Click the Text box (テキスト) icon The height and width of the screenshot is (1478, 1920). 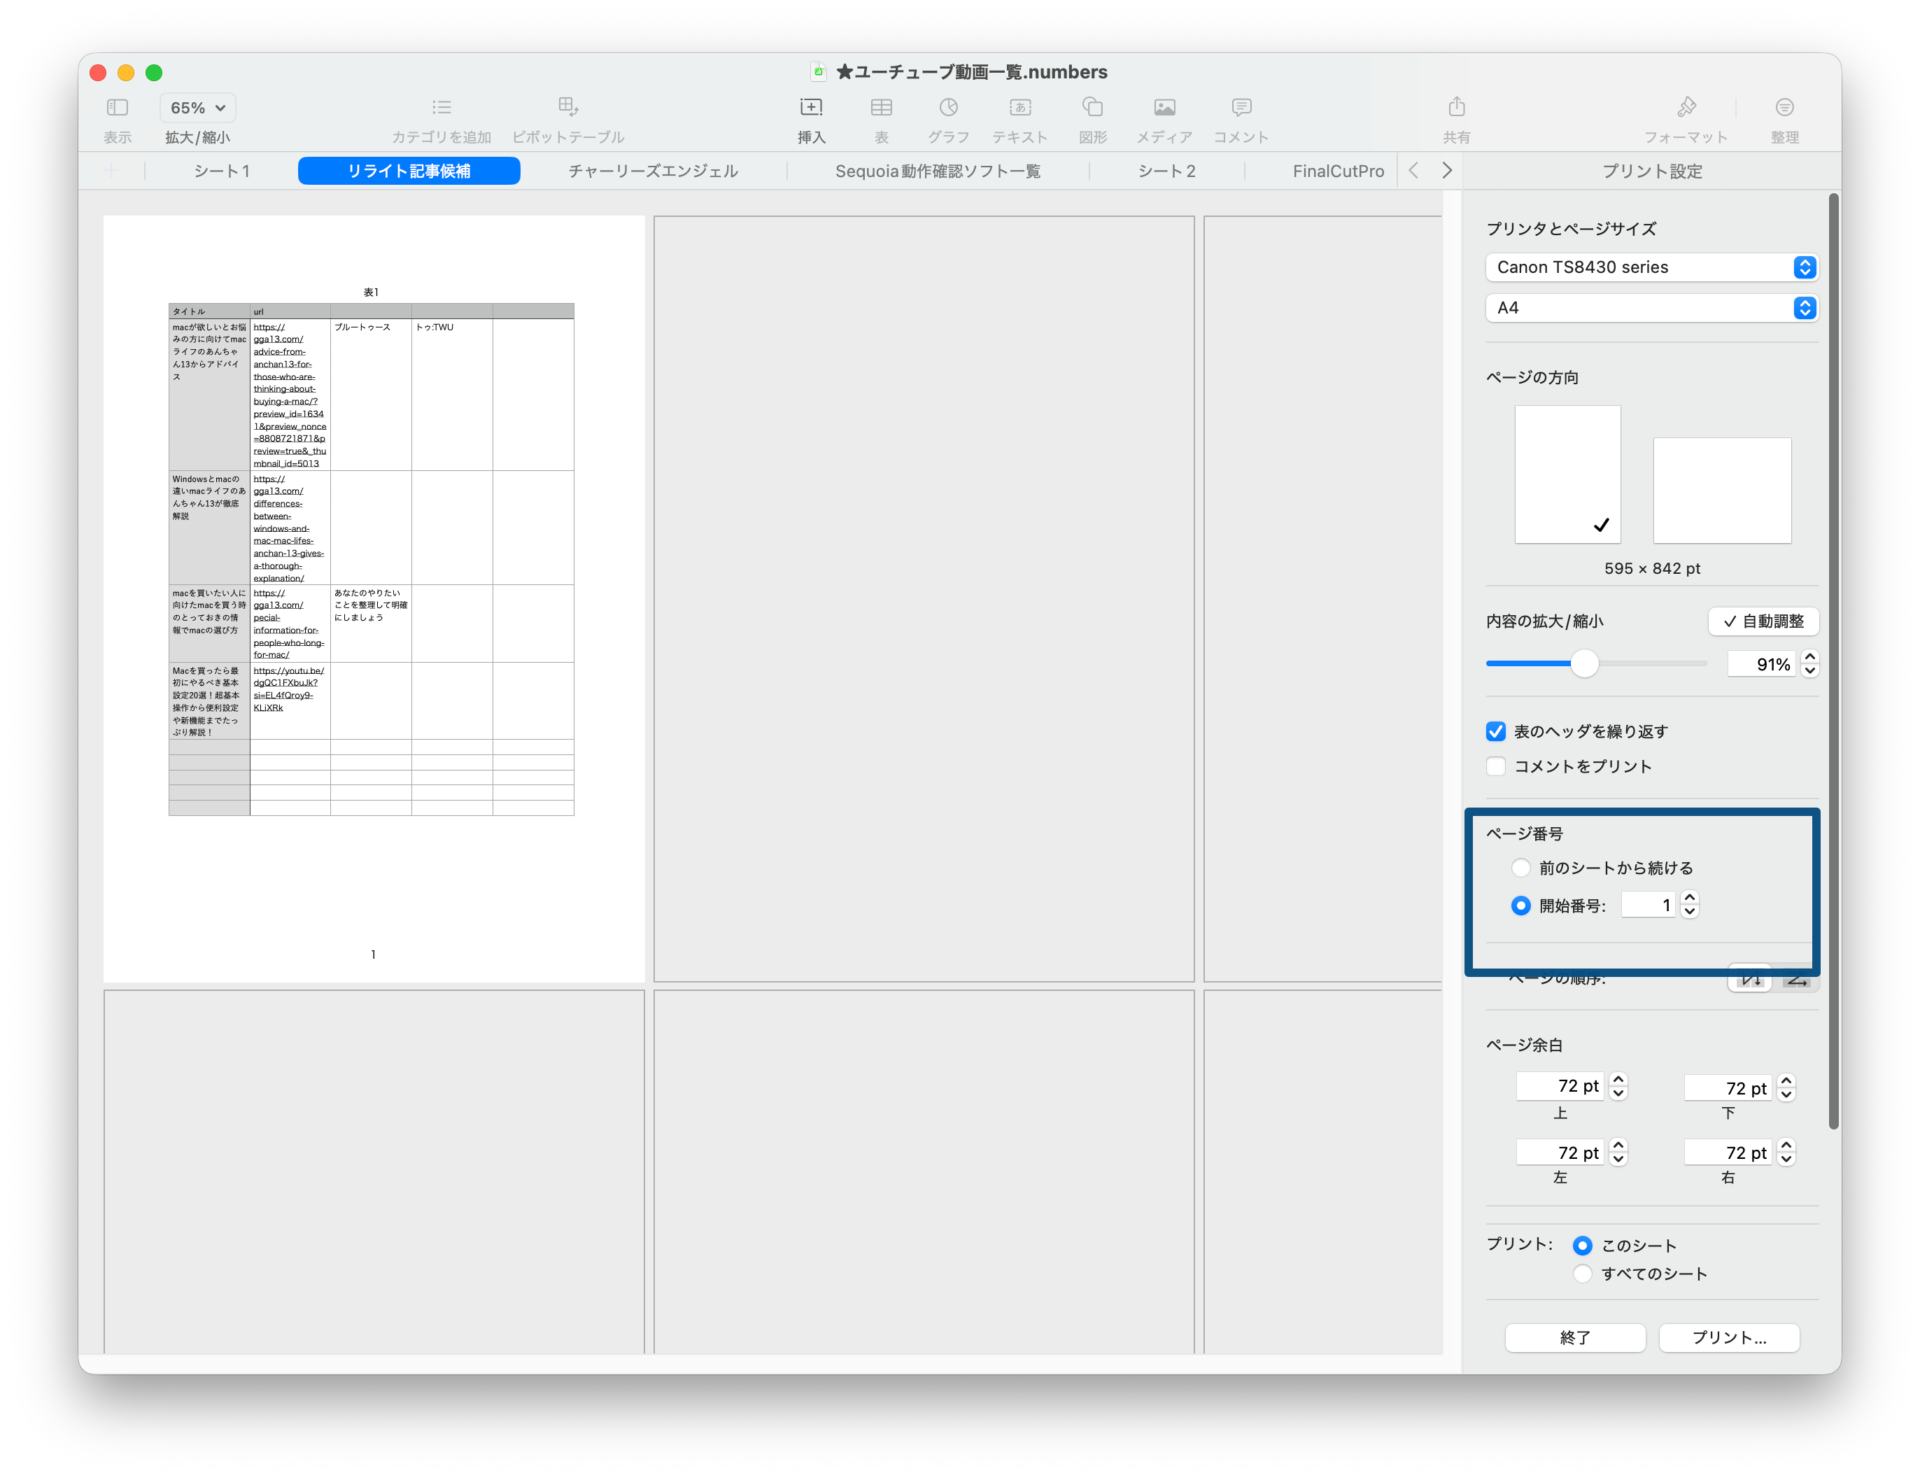1020,108
